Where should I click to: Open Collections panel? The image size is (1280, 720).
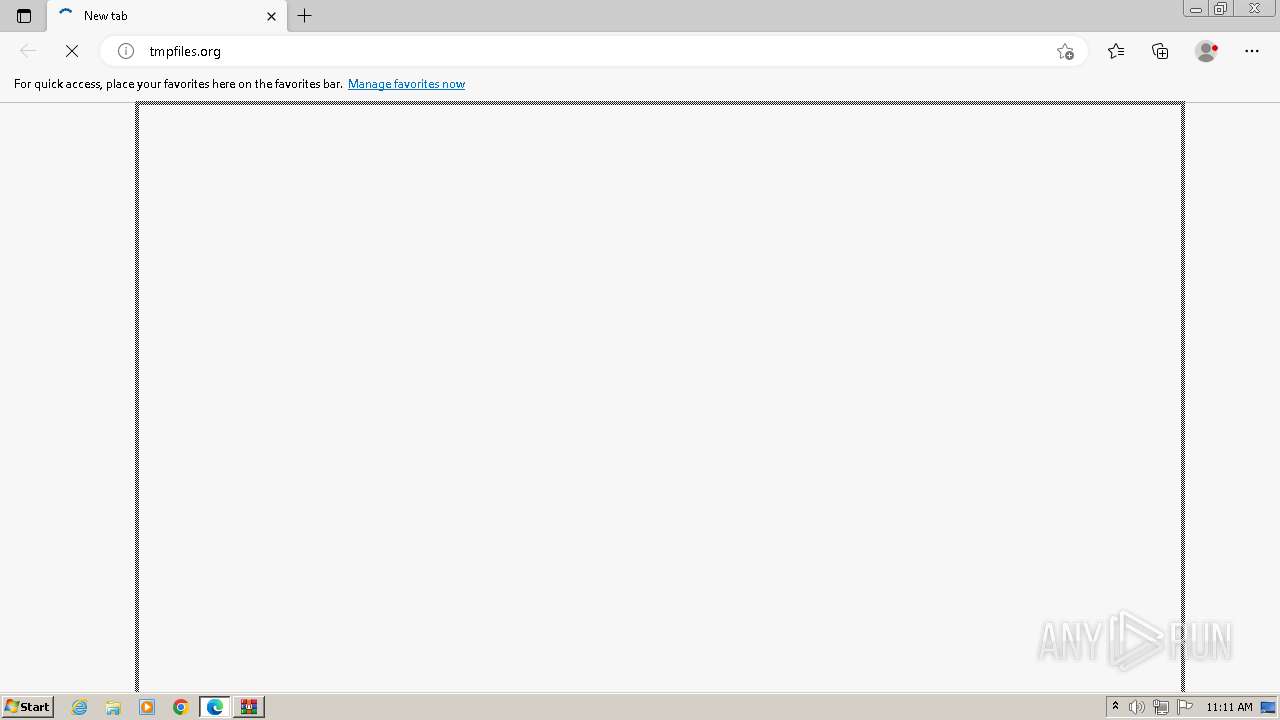[1160, 51]
